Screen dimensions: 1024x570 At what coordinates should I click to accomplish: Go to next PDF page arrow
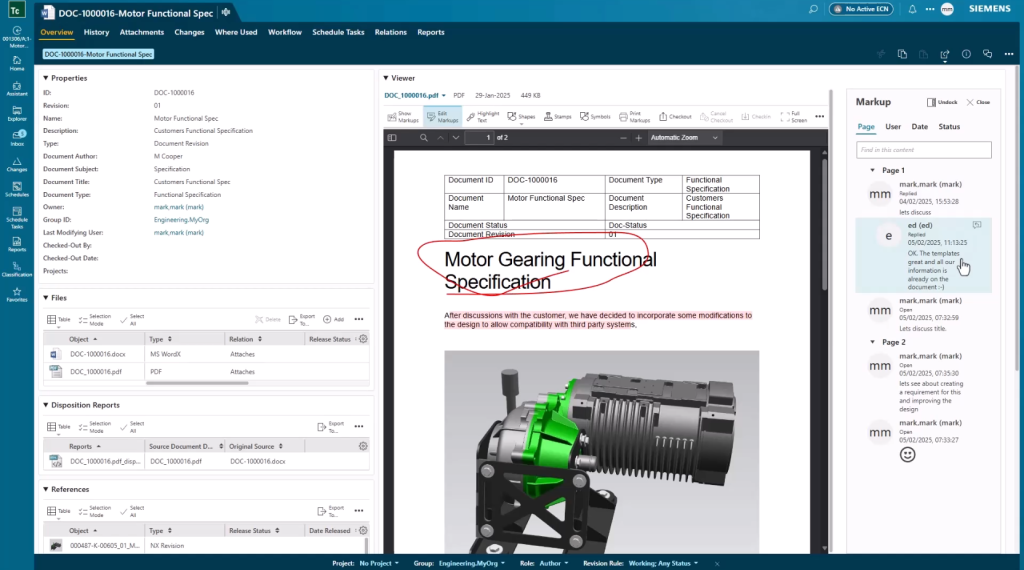click(x=456, y=138)
